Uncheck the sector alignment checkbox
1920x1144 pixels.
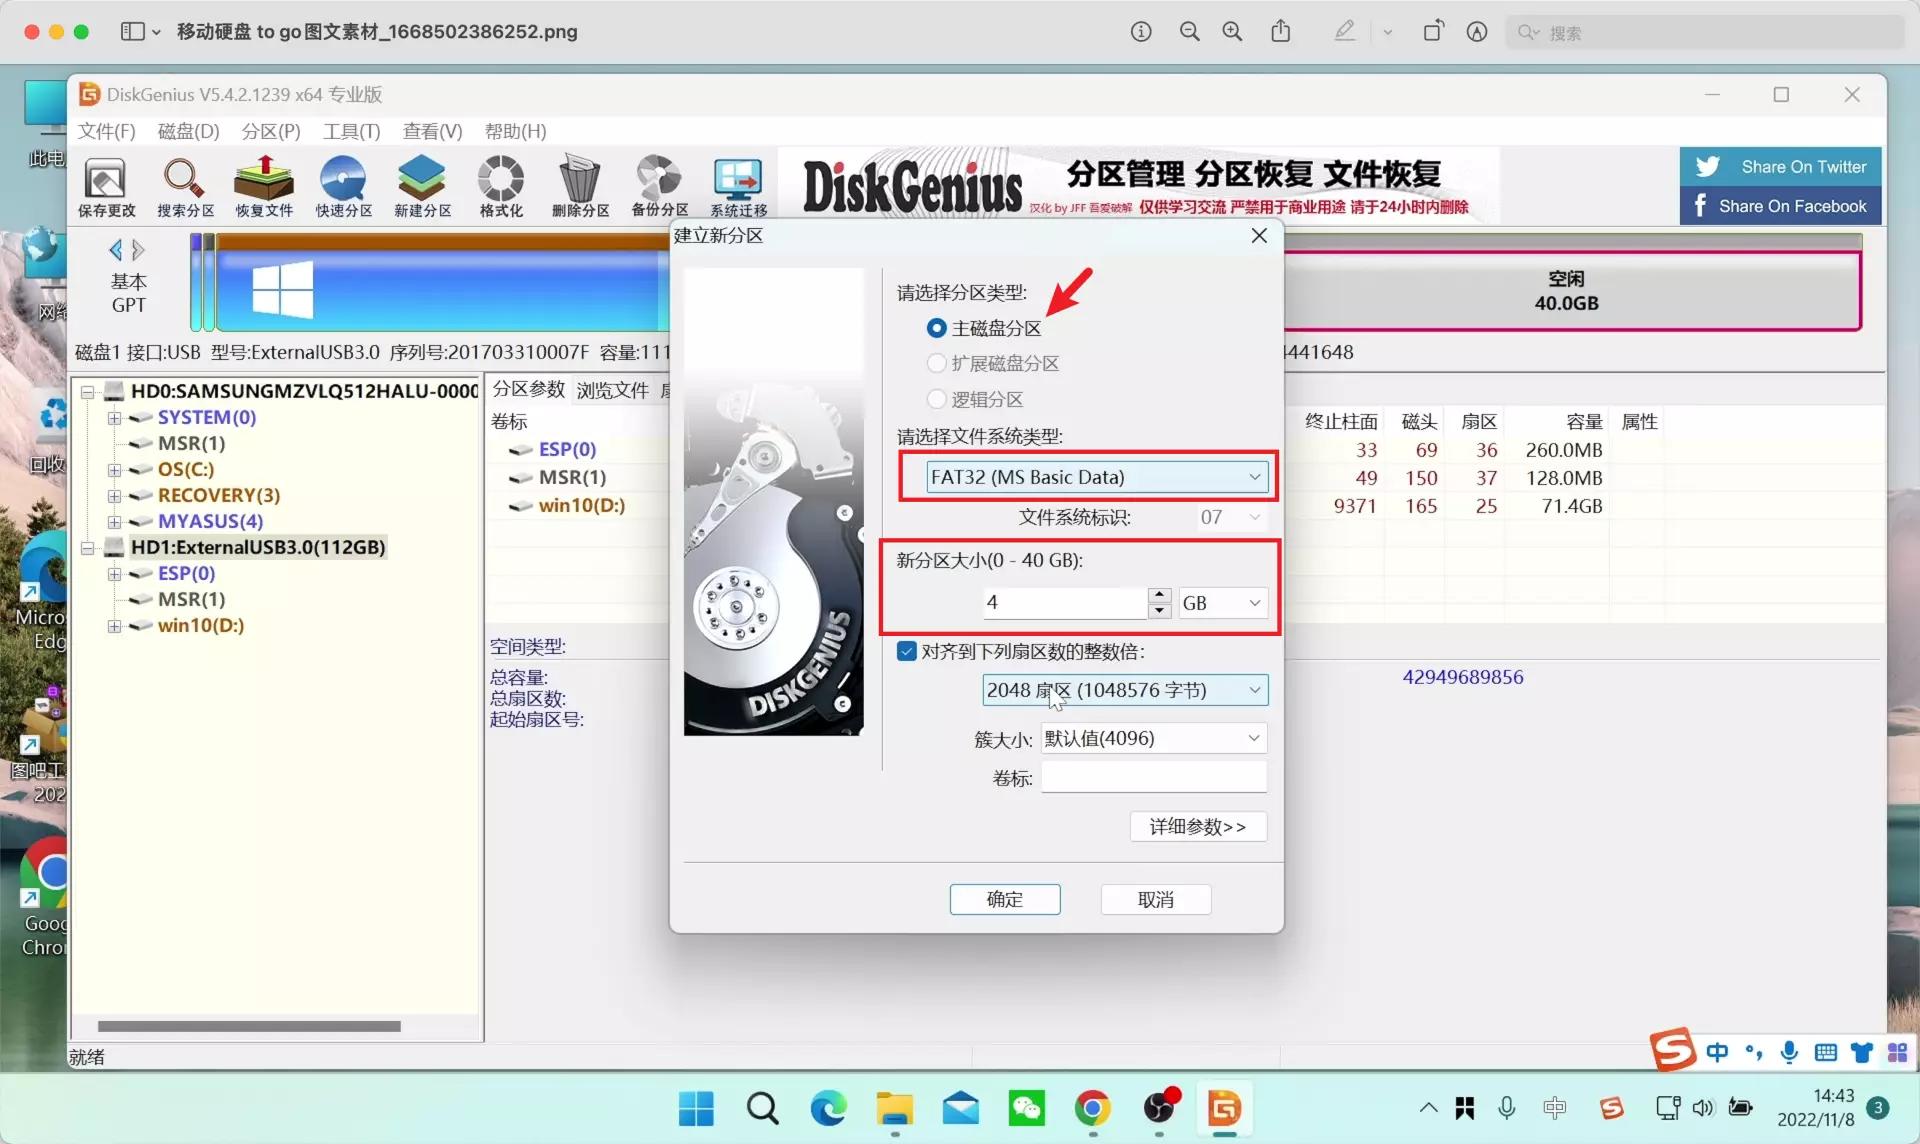(906, 651)
